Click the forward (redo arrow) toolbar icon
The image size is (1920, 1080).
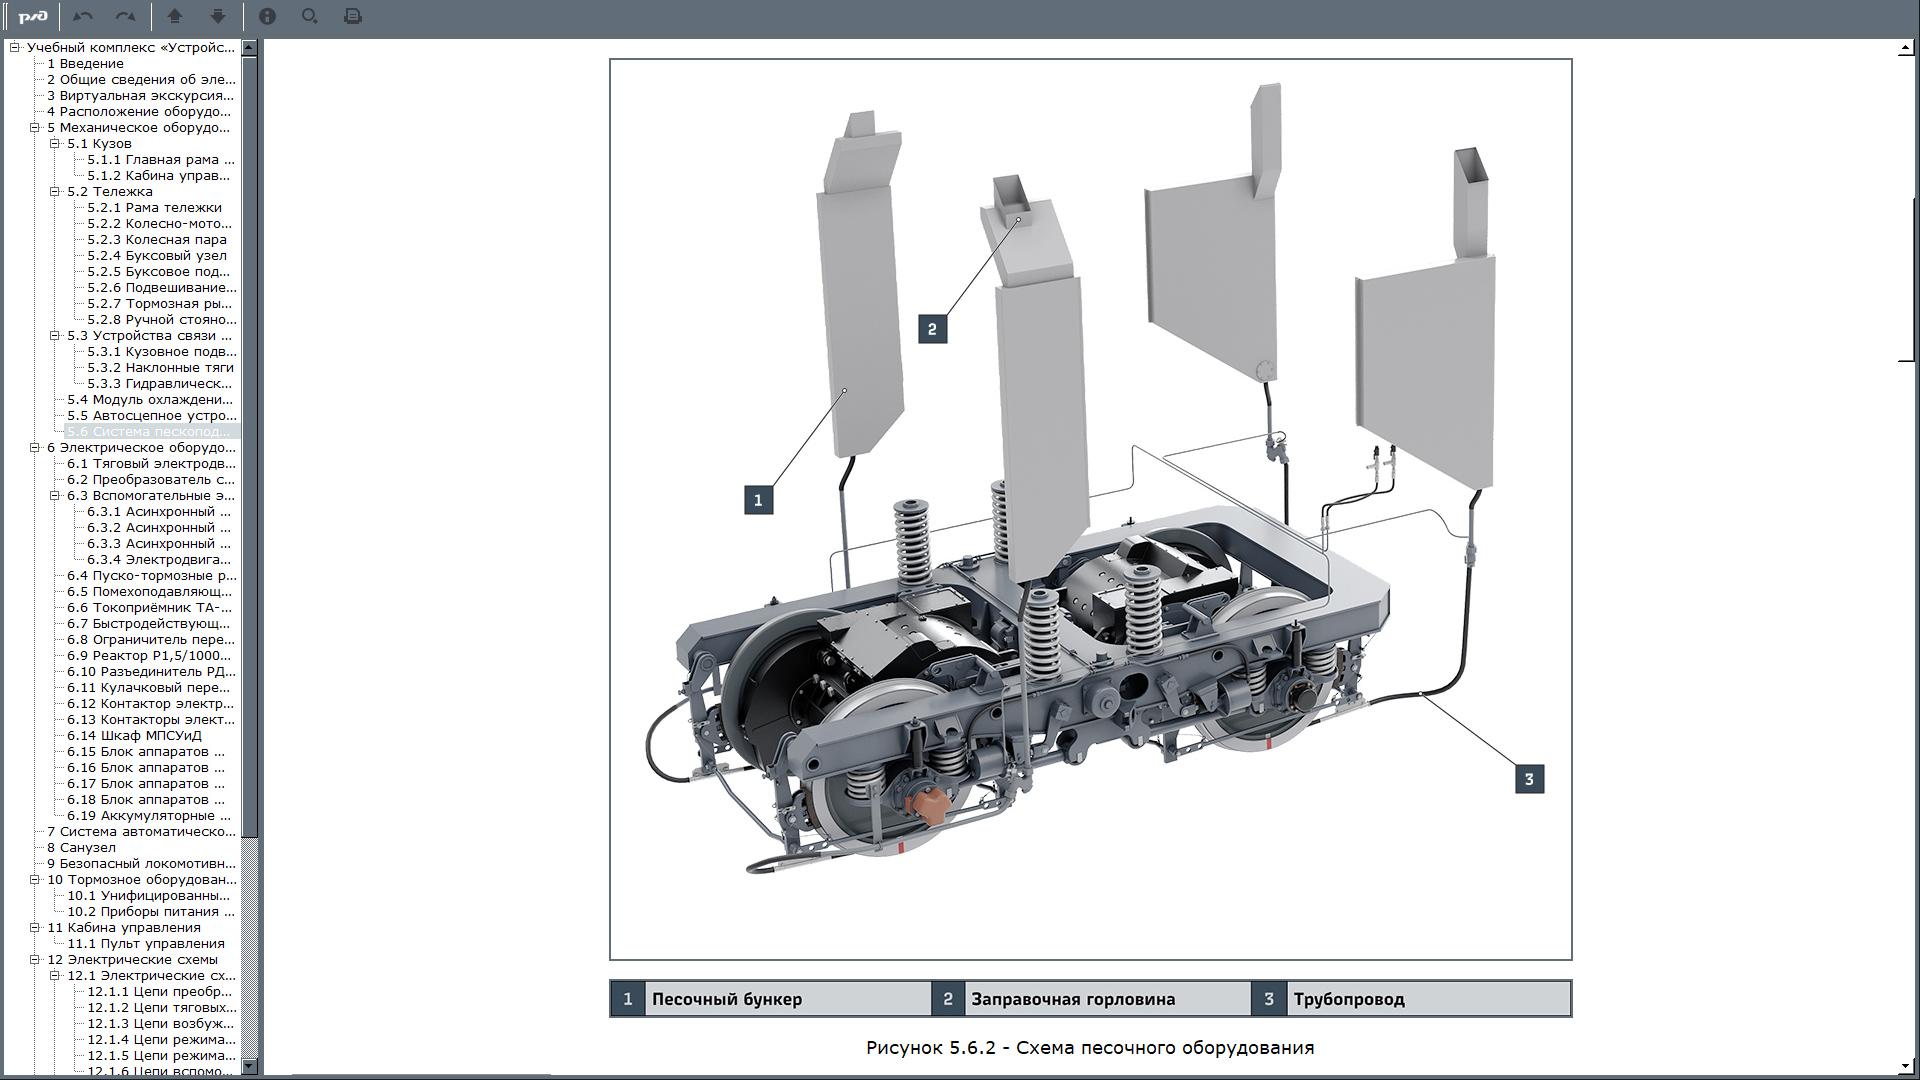126,16
